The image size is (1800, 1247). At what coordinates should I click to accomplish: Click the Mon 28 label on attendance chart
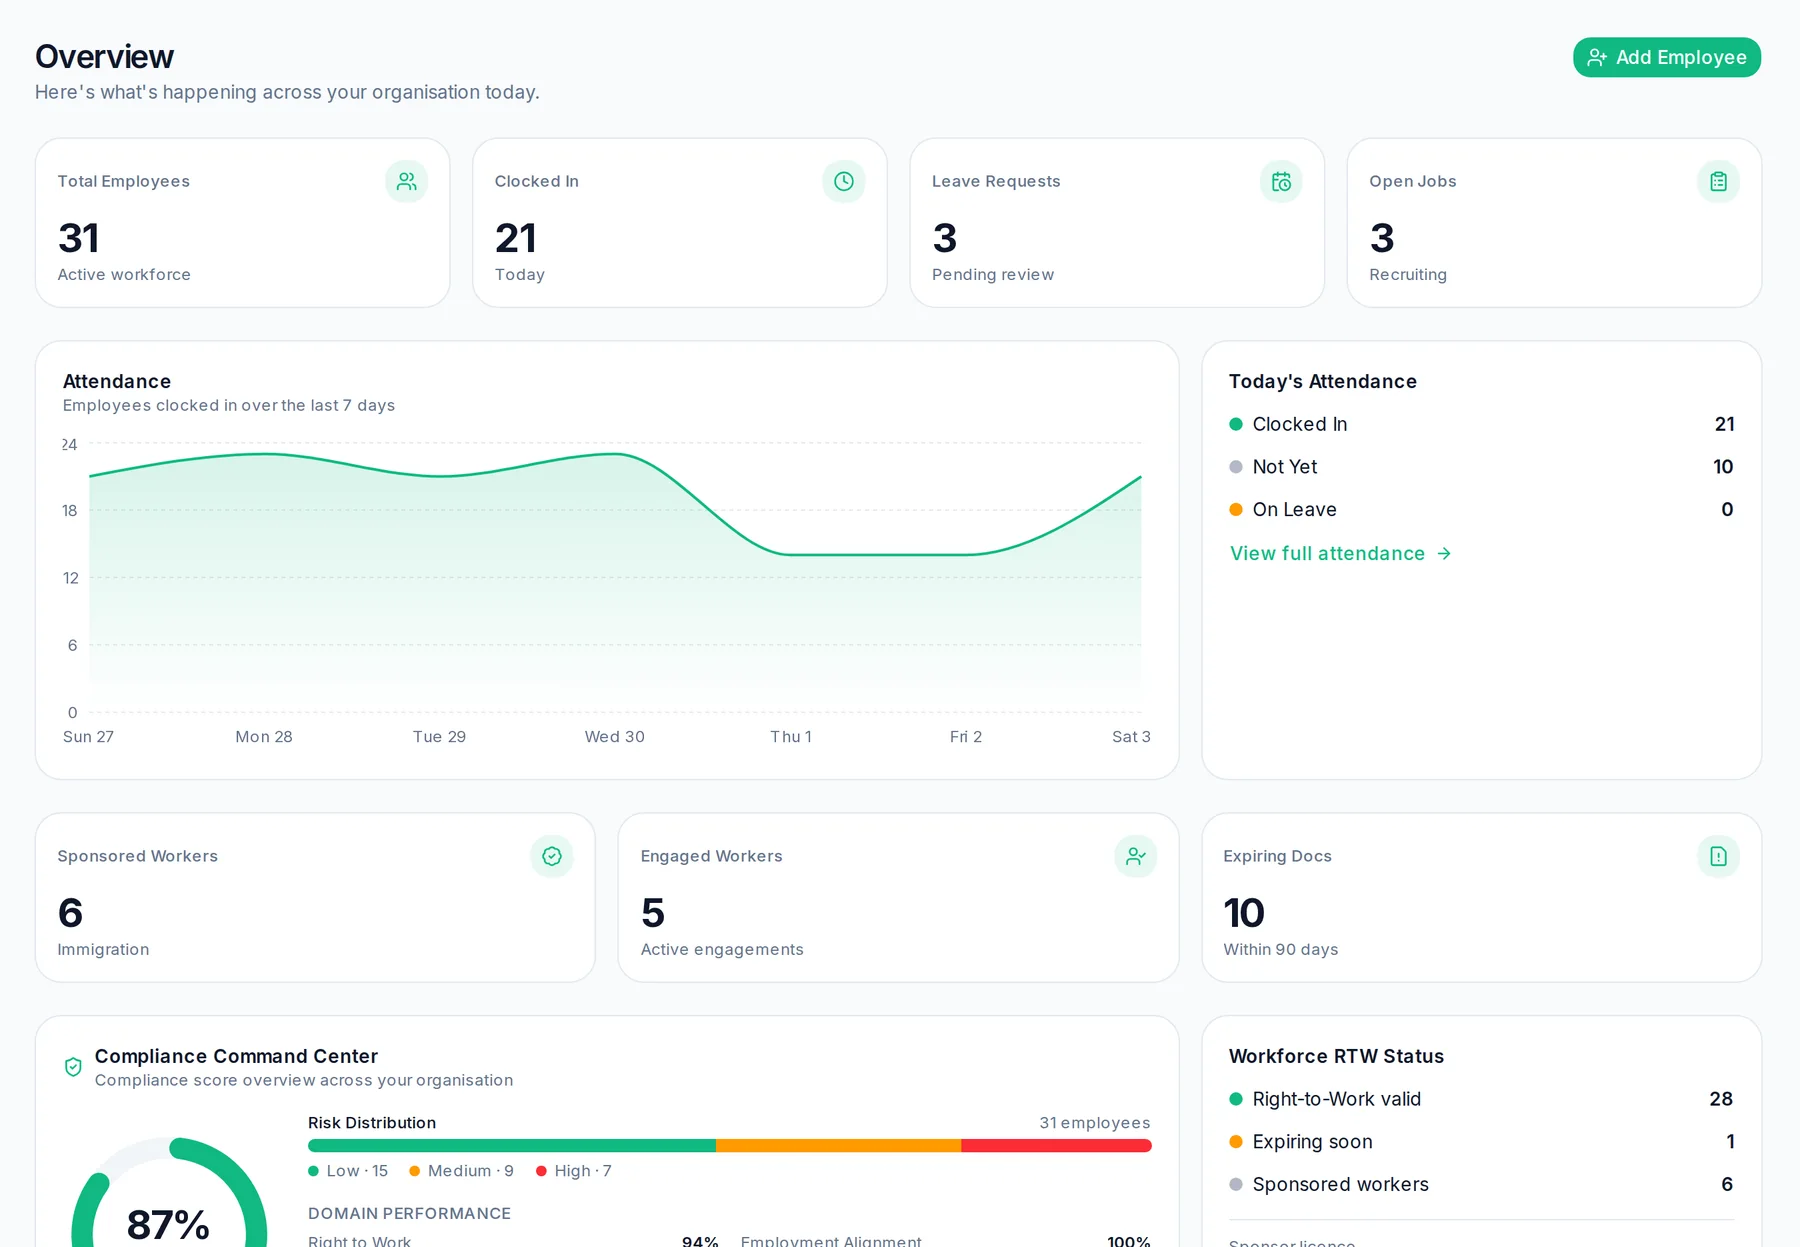coord(264,737)
